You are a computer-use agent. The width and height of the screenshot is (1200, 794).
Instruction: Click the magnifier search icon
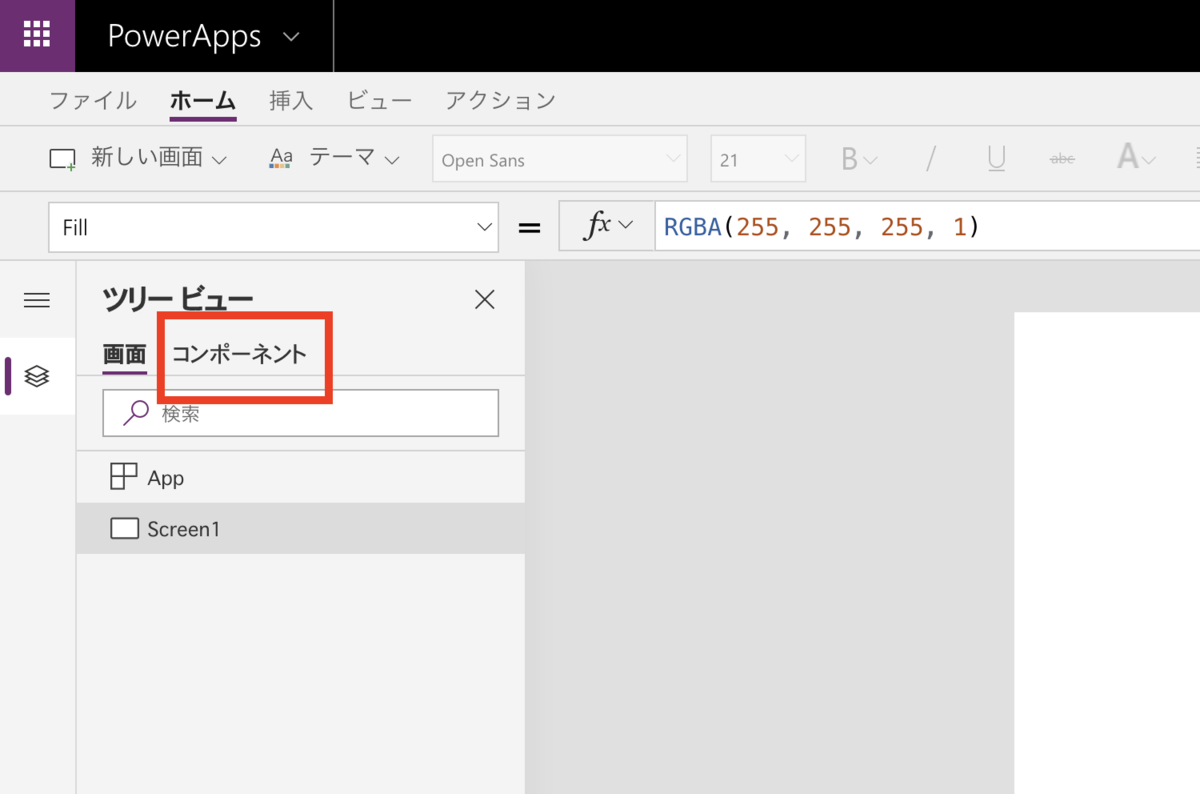pos(135,413)
